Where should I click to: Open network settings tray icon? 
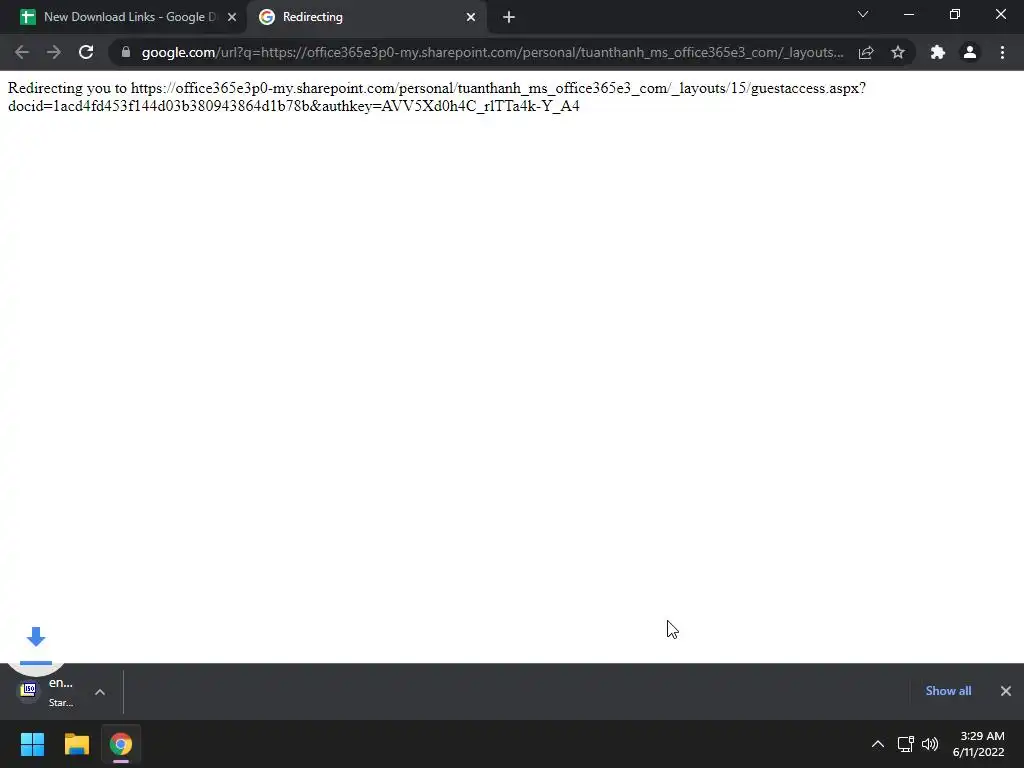coord(906,744)
